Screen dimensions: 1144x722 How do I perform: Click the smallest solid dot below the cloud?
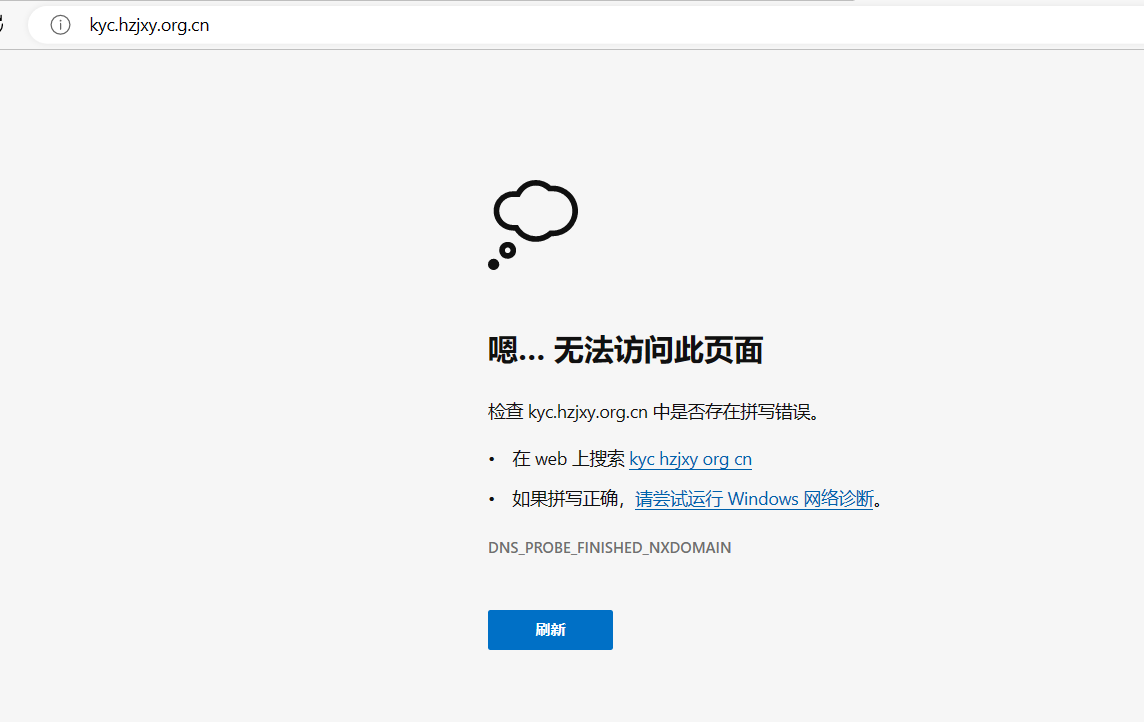pos(493,264)
